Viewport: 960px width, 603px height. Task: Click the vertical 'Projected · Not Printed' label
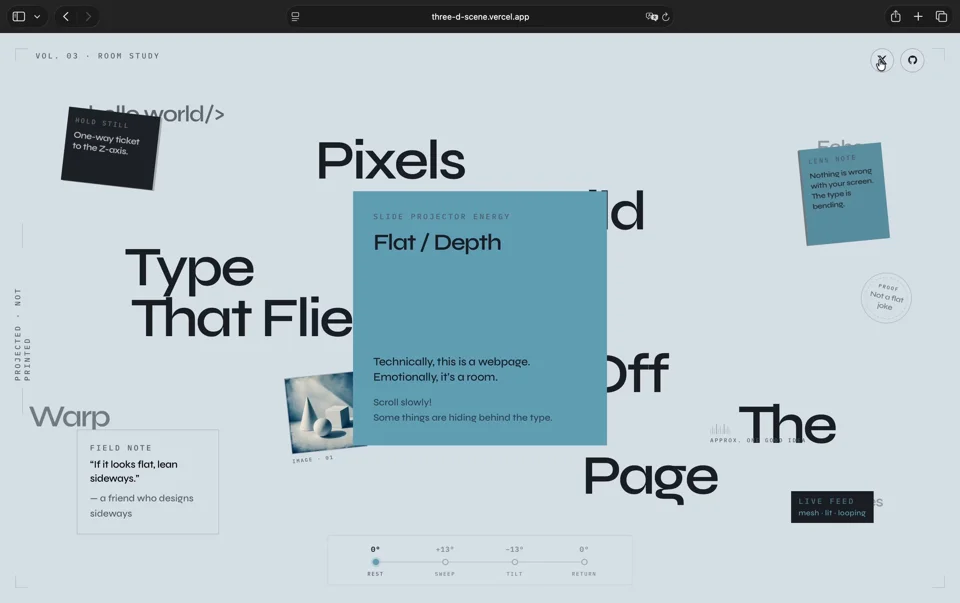pos(22,334)
